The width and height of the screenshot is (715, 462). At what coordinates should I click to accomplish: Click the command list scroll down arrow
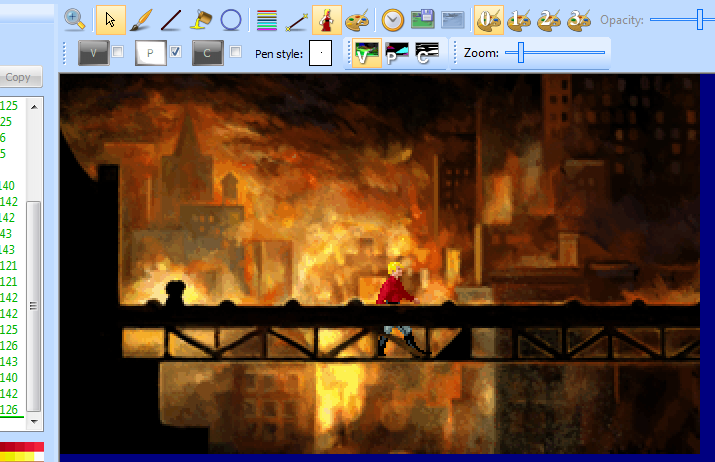34,421
